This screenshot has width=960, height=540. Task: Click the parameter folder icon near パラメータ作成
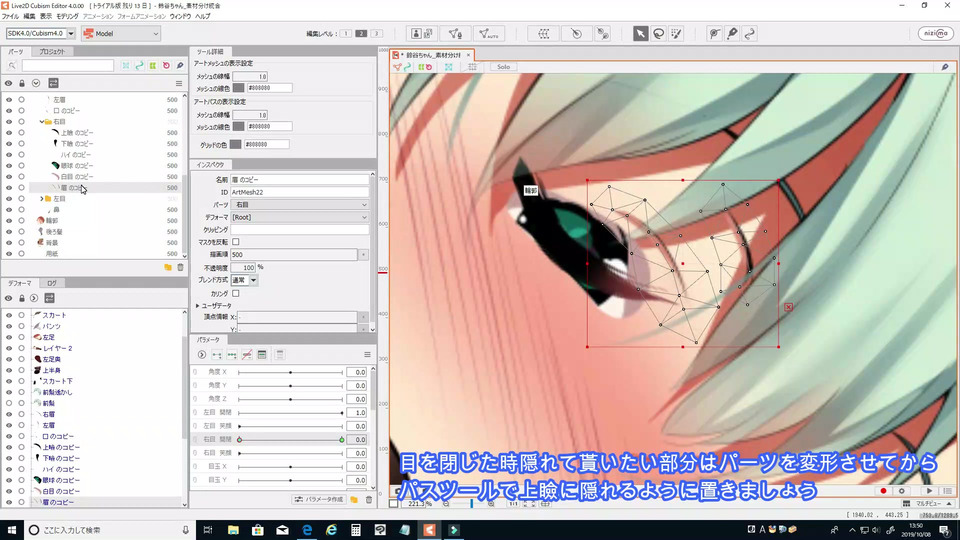tap(354, 500)
